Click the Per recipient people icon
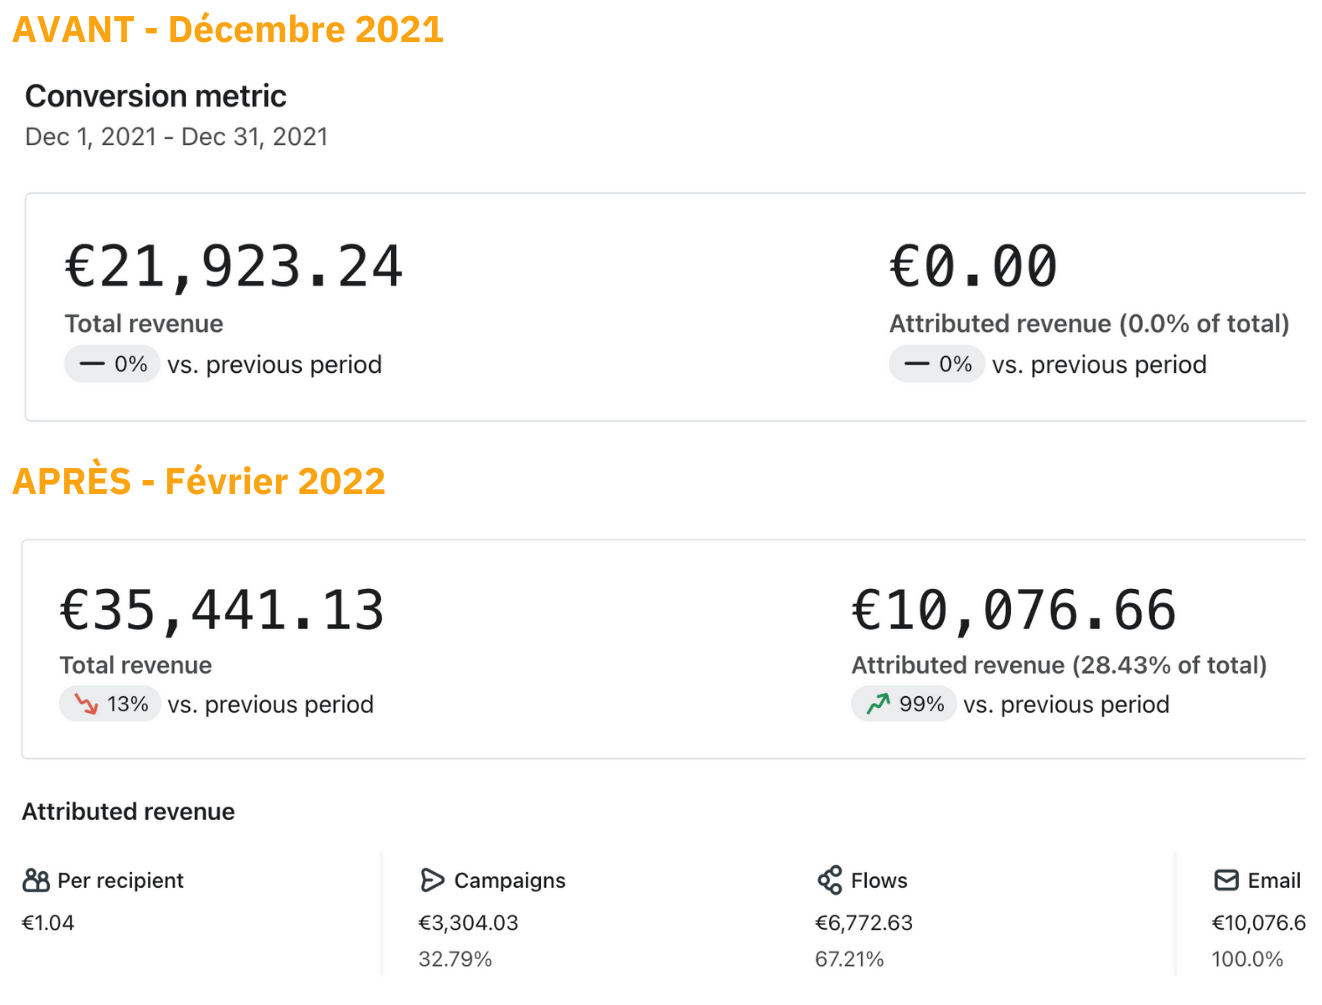The image size is (1322, 1005). 36,880
